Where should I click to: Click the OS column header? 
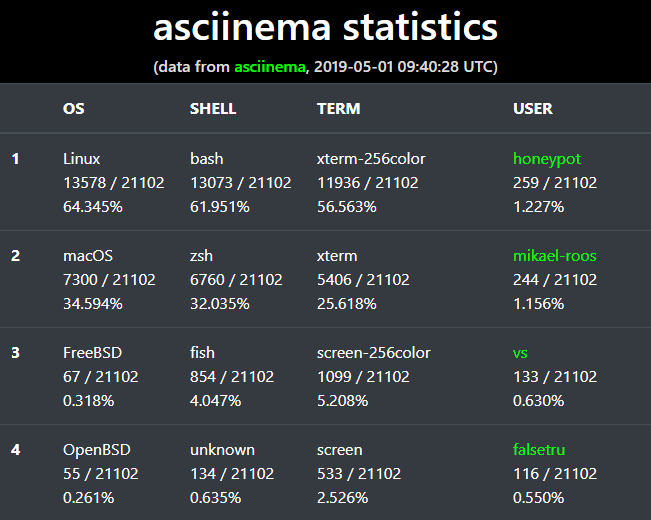[73, 109]
